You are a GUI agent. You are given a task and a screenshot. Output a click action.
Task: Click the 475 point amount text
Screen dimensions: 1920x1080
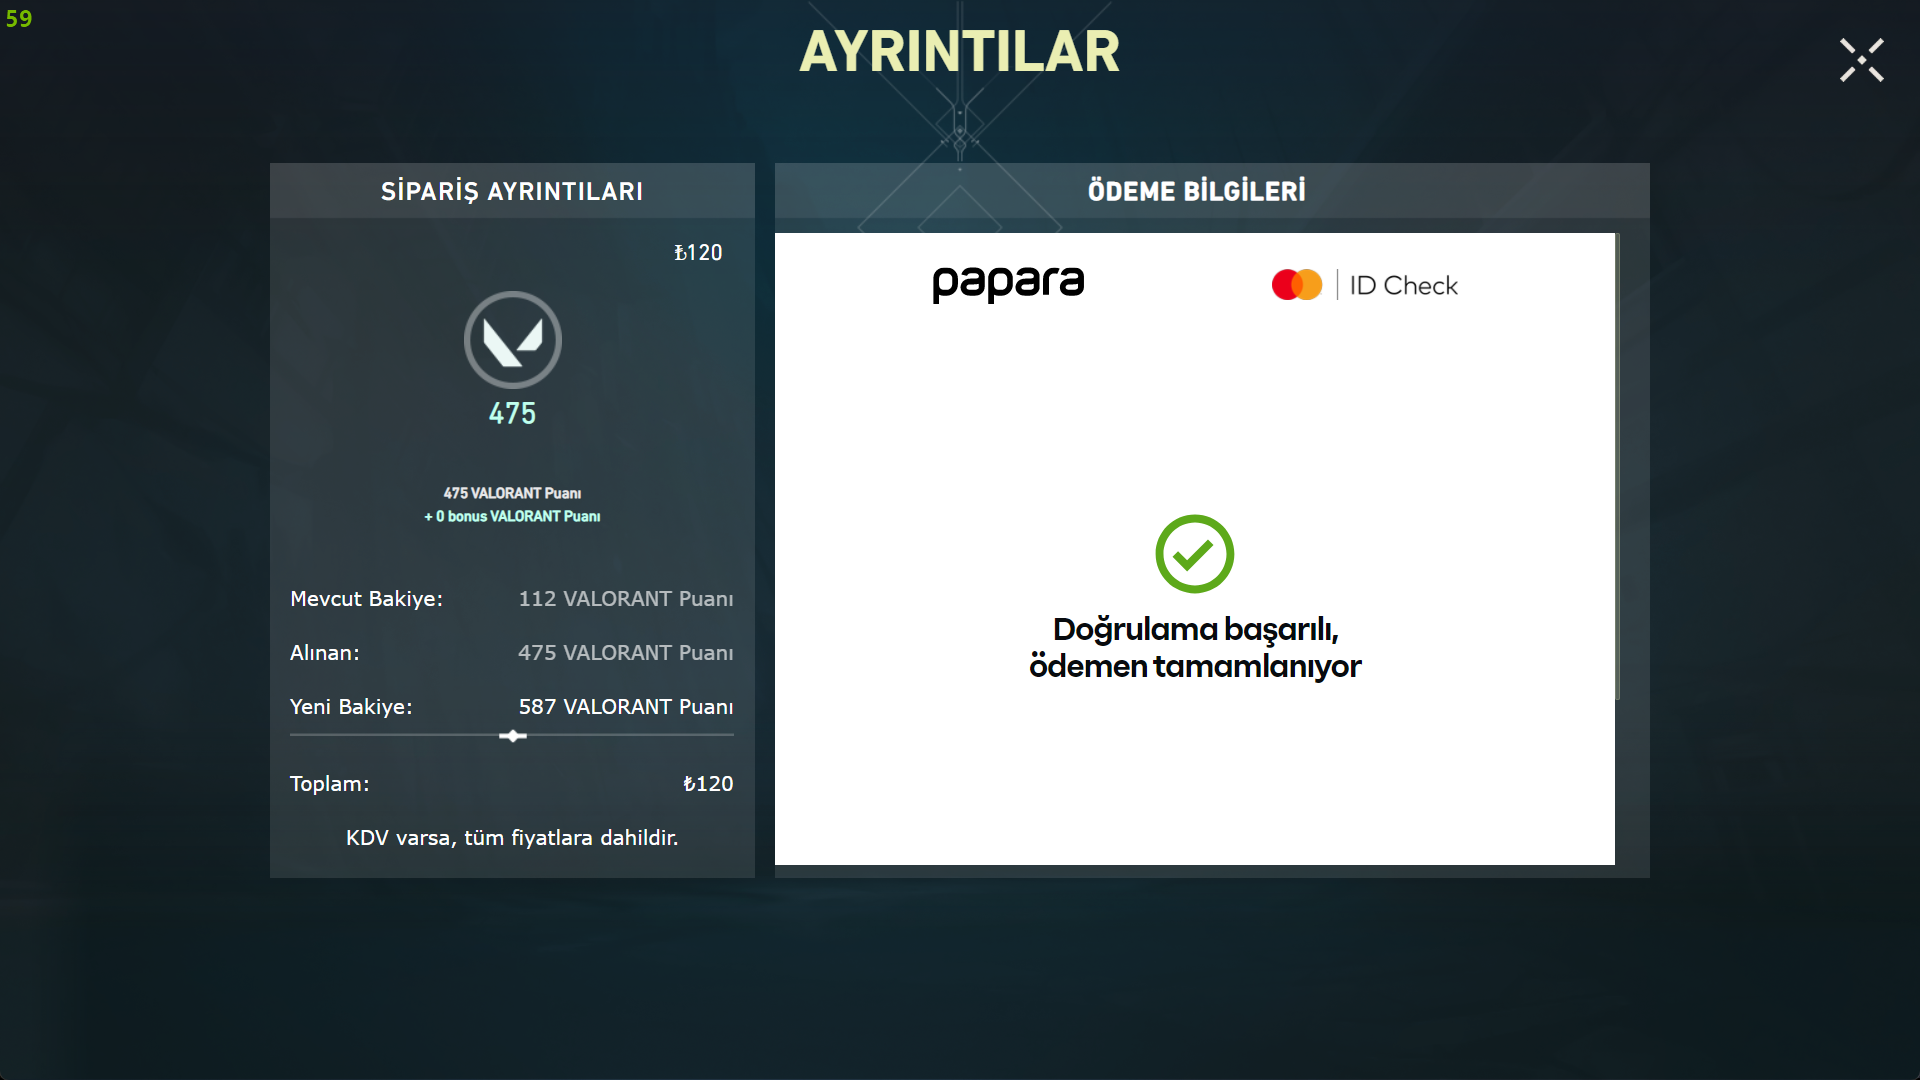[x=512, y=413]
